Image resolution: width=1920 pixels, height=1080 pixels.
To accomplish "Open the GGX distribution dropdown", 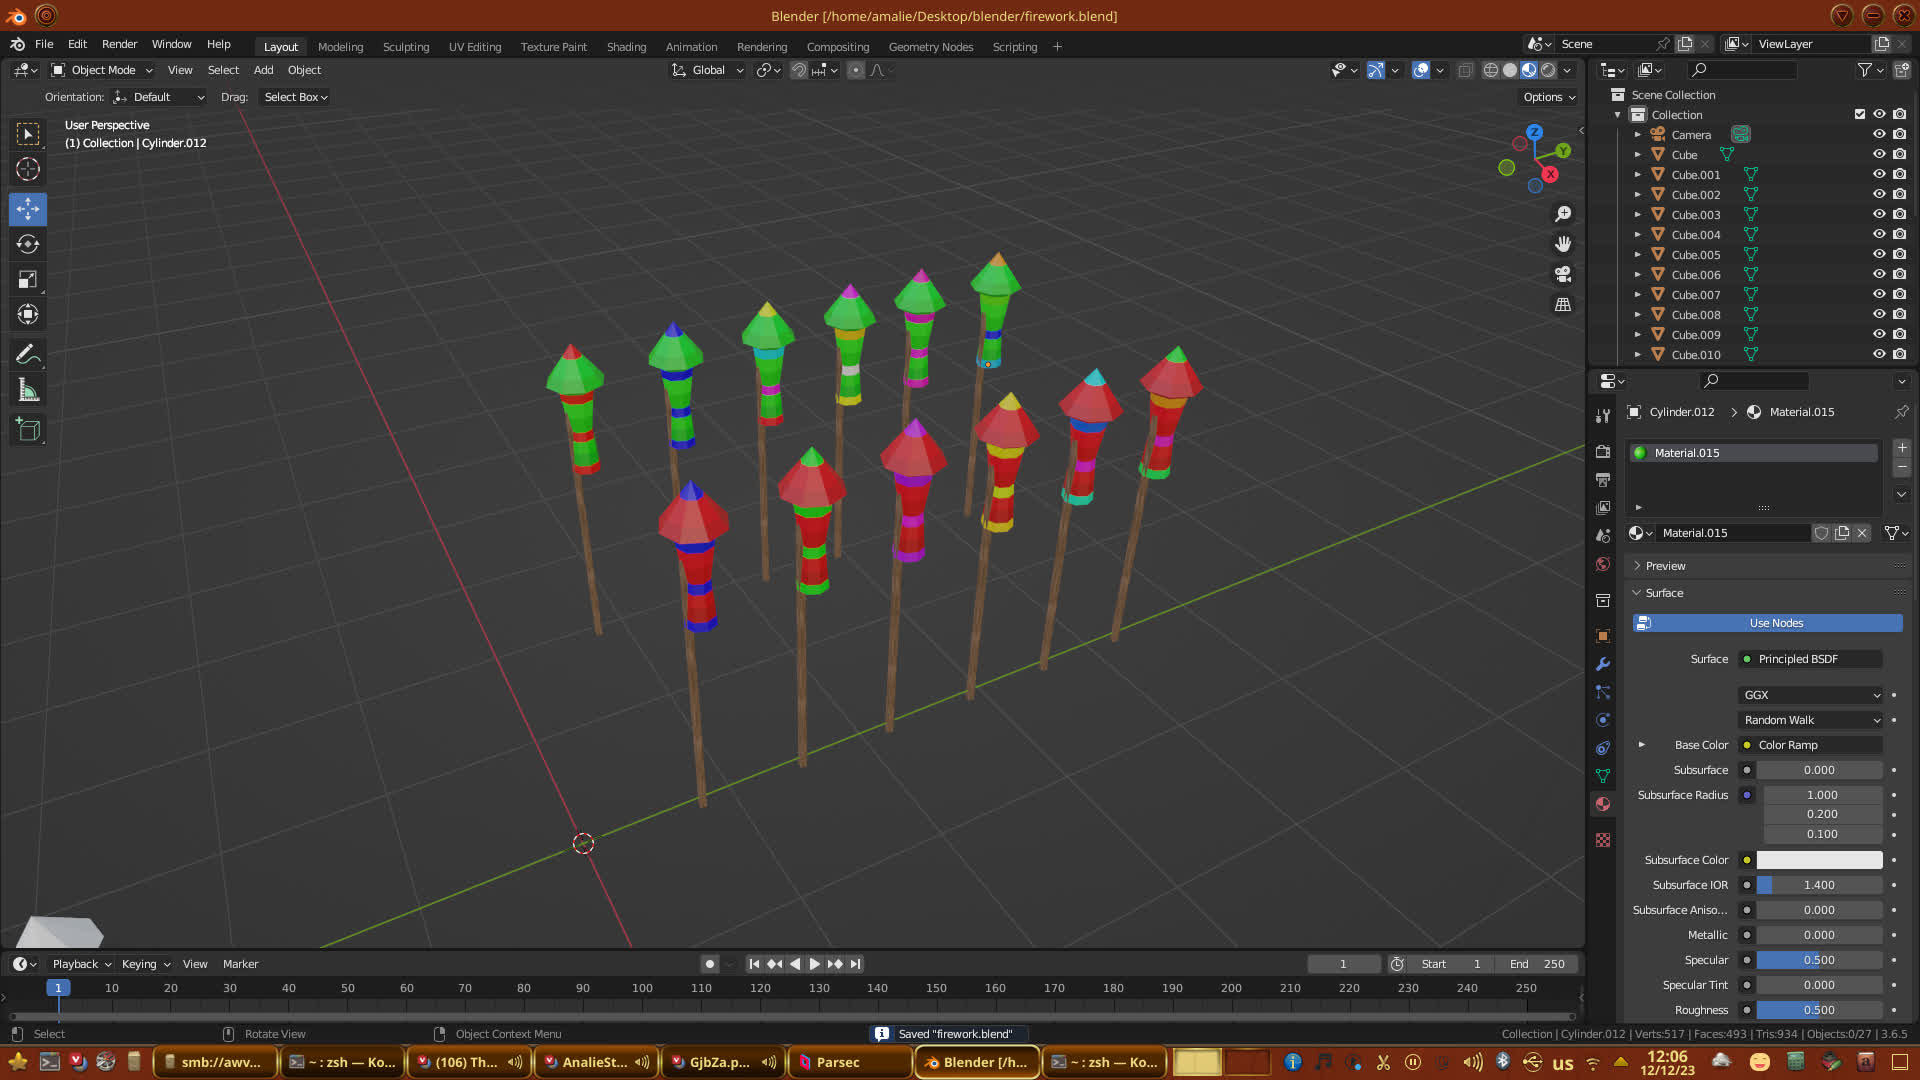I will 1811,695.
